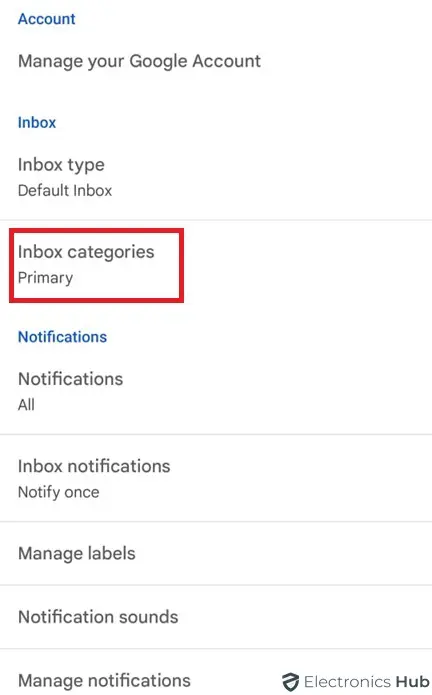Screen dimensions: 432x695
Task: Click the Electronics Hub shield logo icon
Action: point(291,682)
